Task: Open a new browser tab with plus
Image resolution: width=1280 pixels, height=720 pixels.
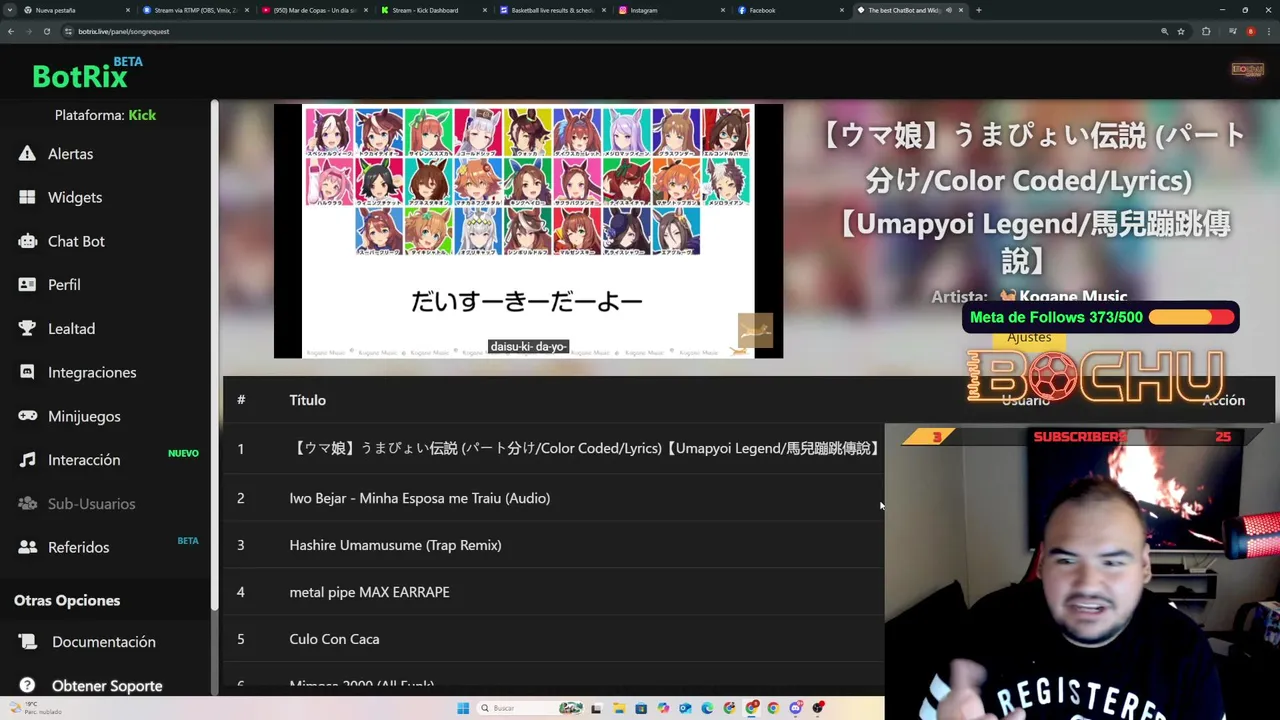Action: pyautogui.click(x=978, y=10)
